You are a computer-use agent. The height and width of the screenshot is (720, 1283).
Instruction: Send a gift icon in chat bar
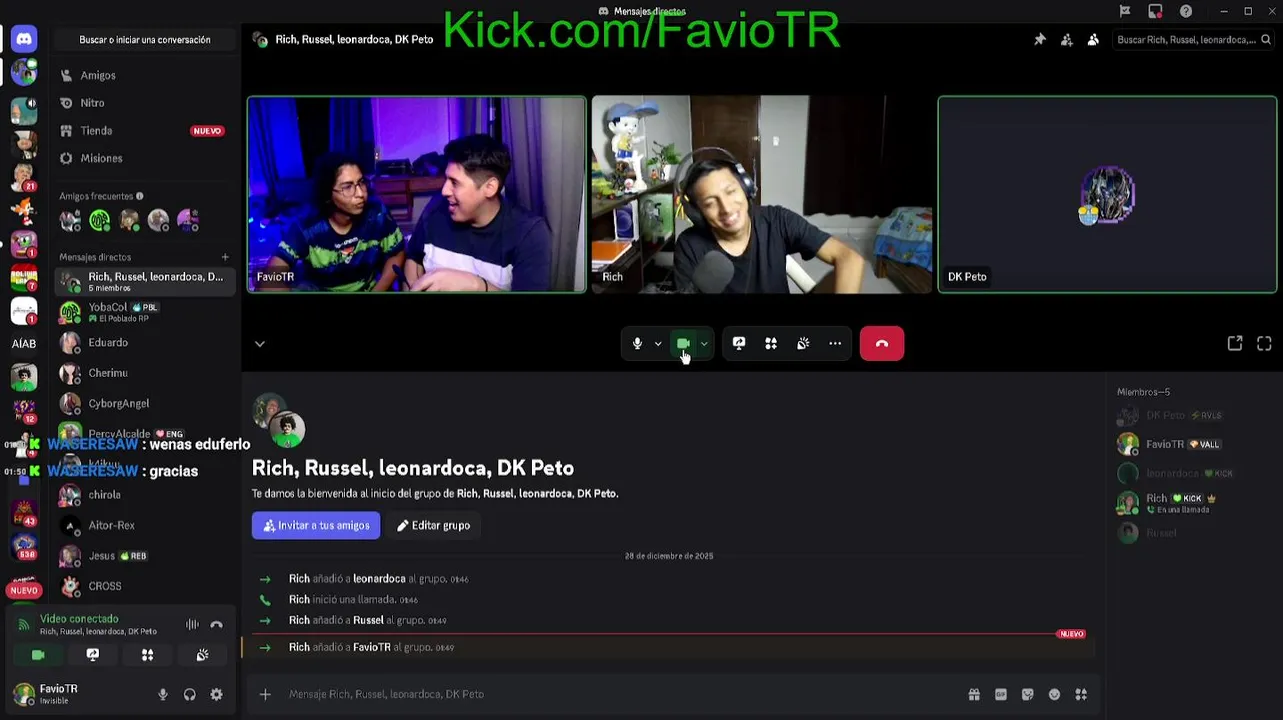pos(974,694)
